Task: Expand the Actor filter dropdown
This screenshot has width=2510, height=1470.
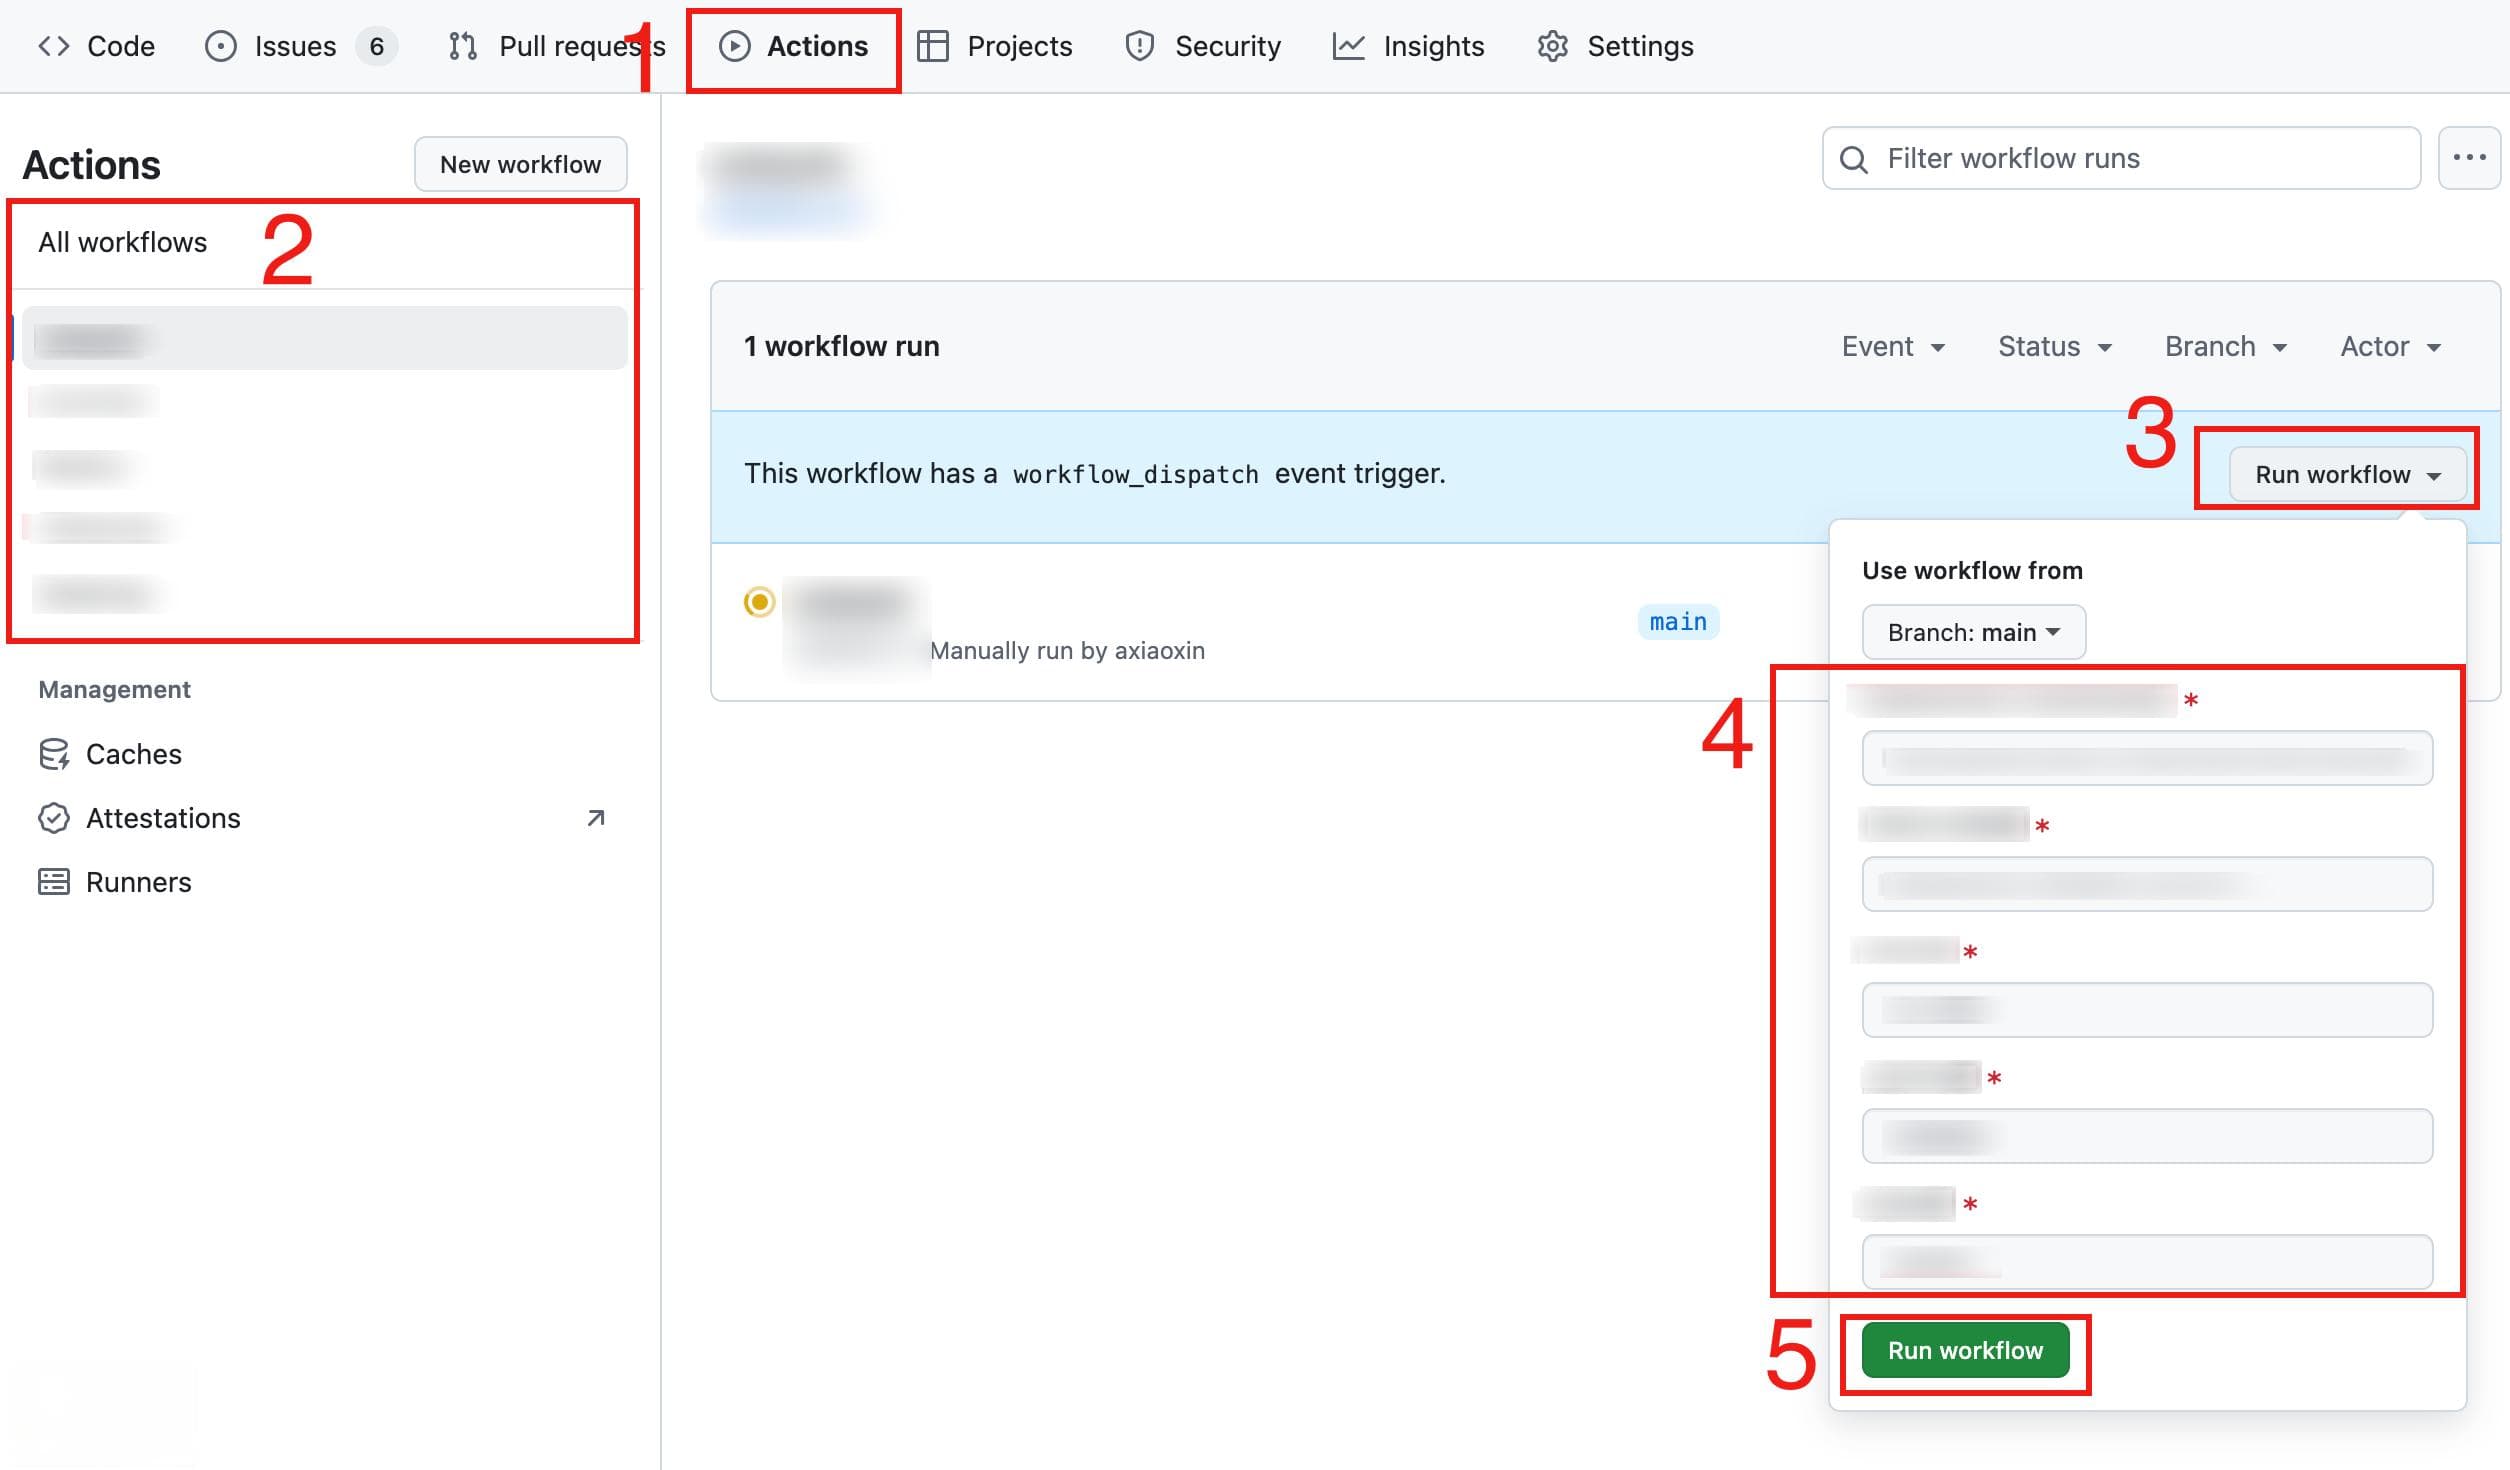Action: tap(2391, 346)
